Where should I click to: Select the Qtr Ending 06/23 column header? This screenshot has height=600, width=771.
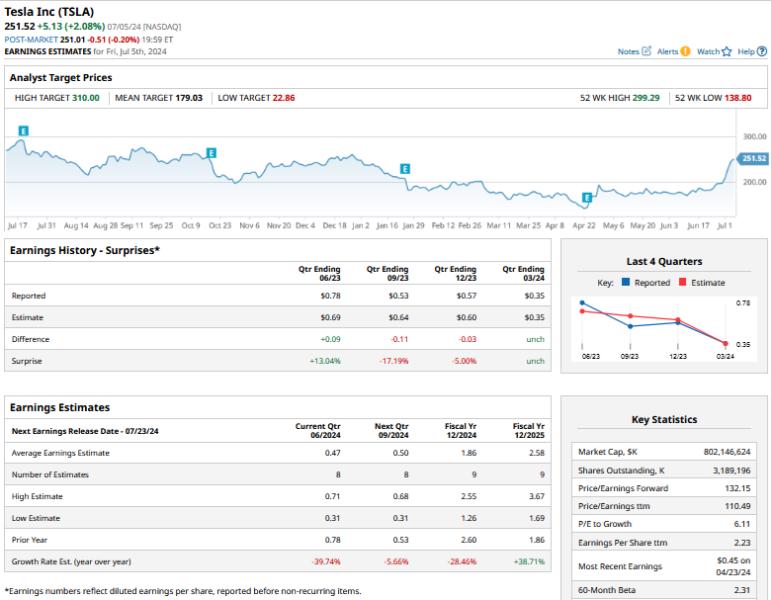[x=319, y=273]
